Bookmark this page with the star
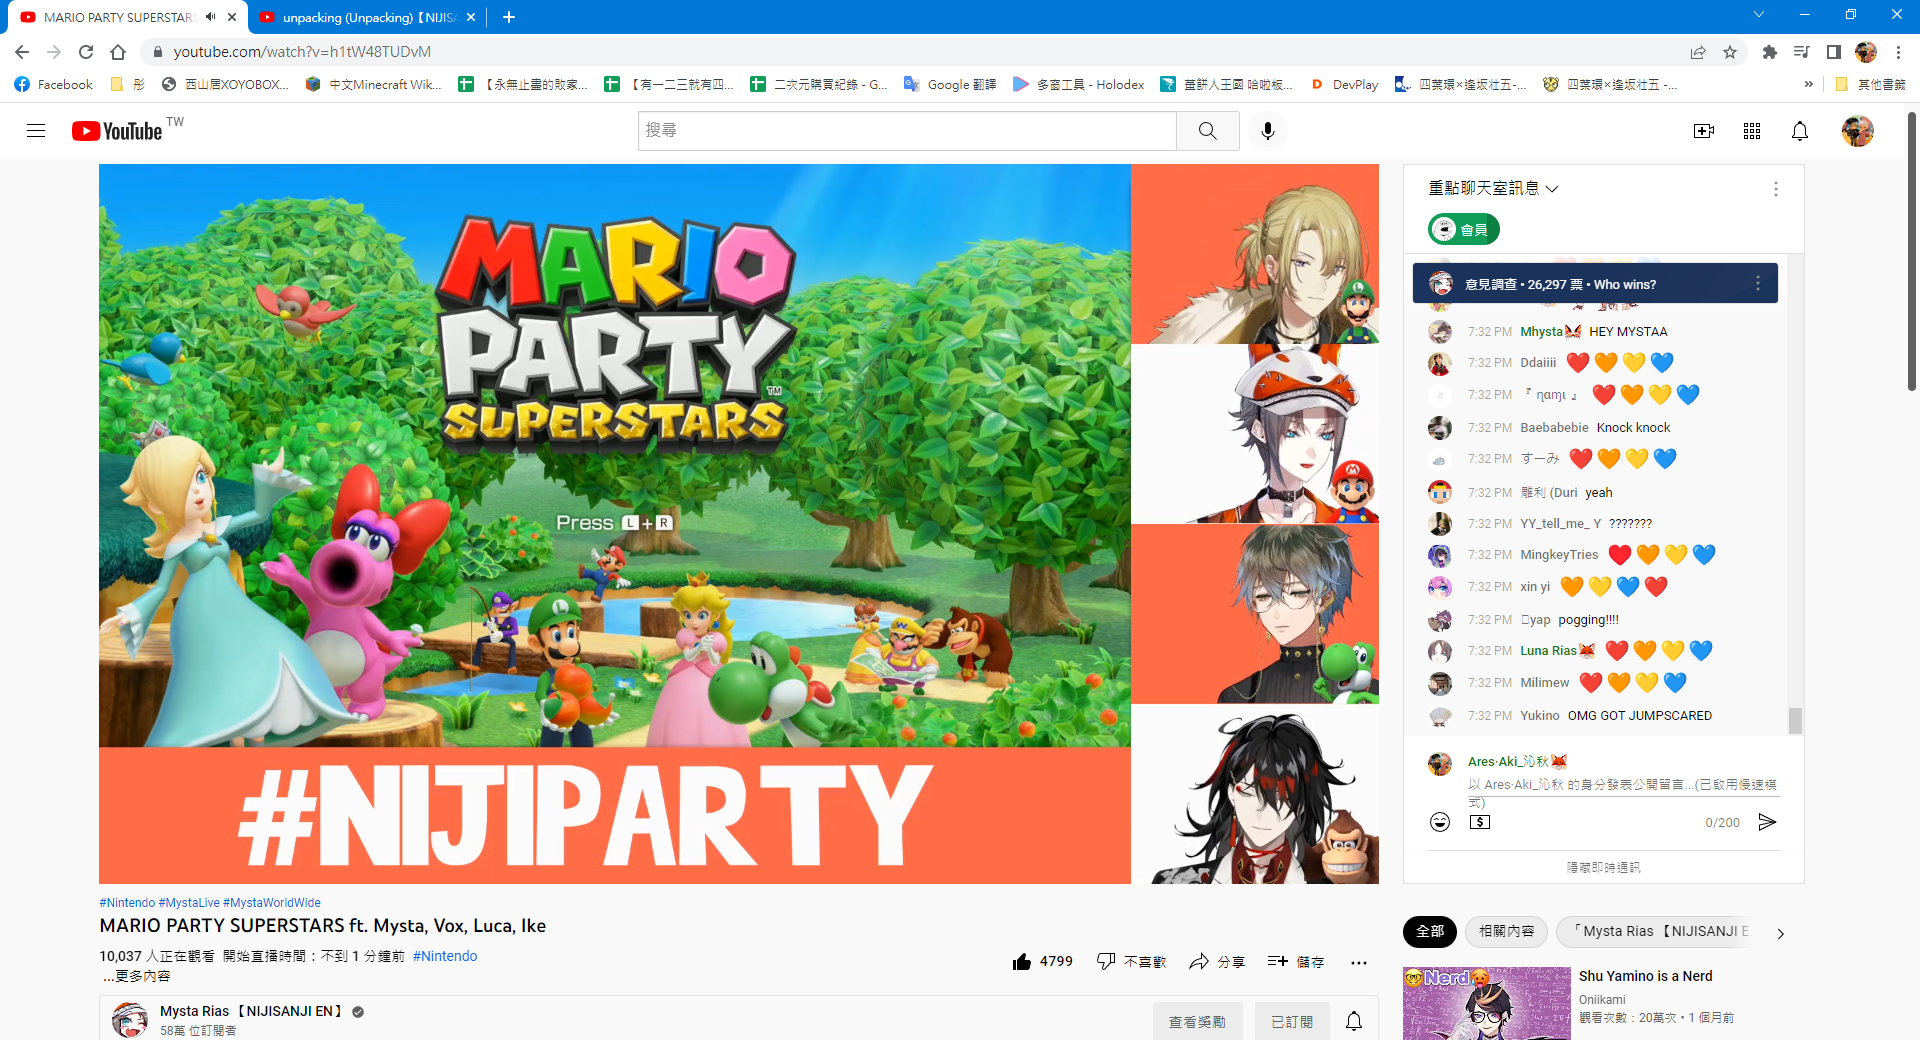 pyautogui.click(x=1730, y=52)
